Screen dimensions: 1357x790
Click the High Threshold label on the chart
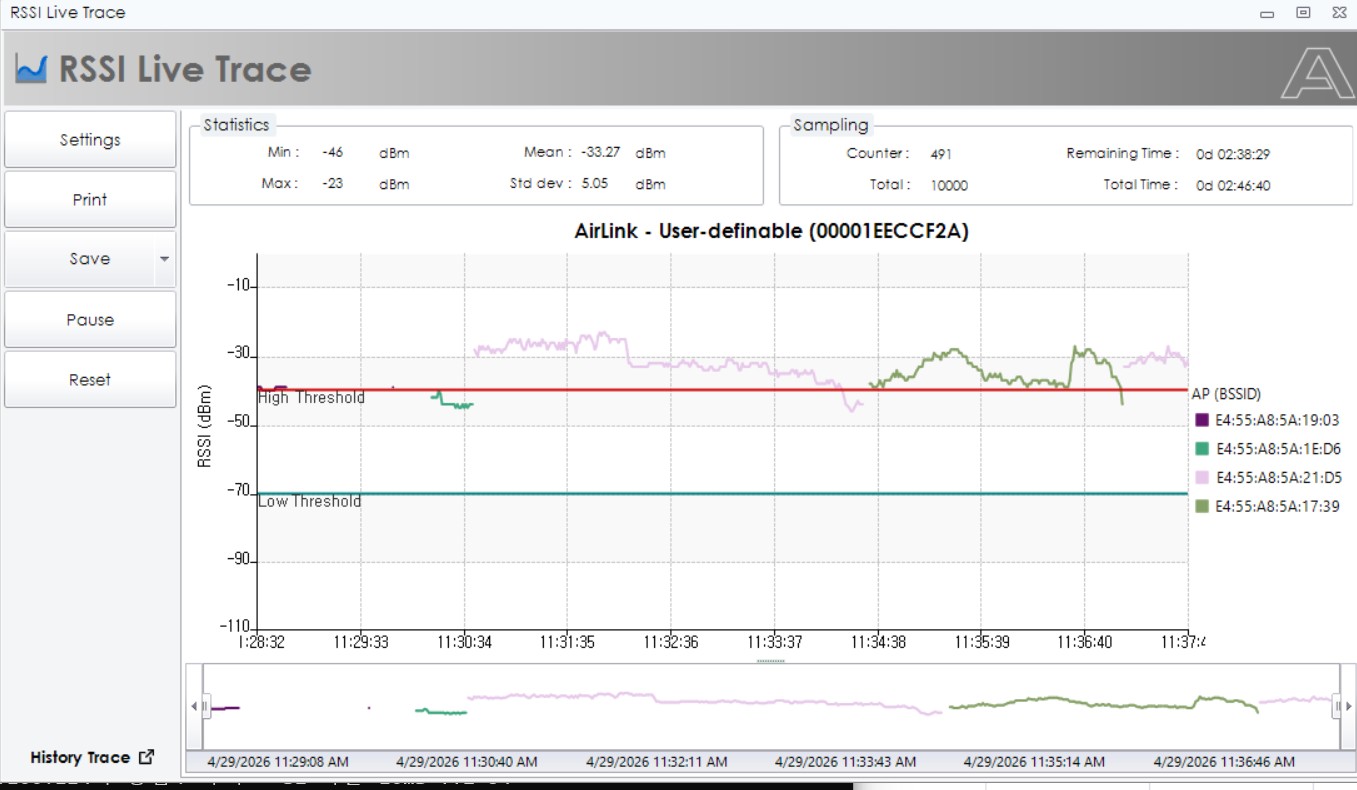coord(311,398)
